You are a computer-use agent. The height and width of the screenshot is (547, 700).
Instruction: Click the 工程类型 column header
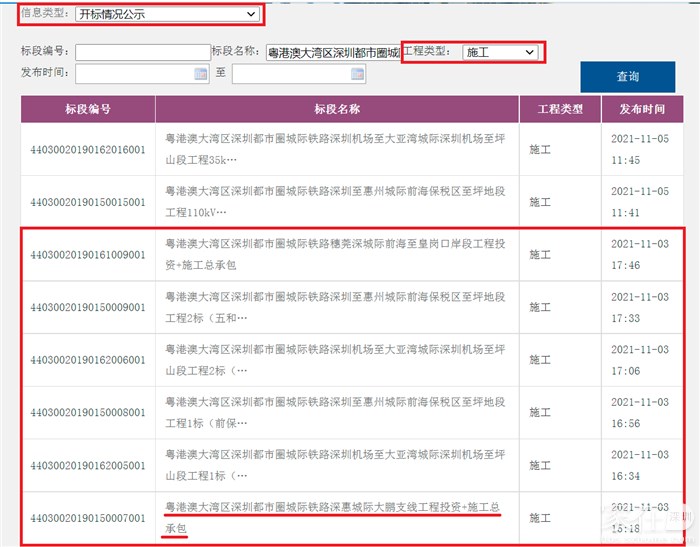click(561, 109)
